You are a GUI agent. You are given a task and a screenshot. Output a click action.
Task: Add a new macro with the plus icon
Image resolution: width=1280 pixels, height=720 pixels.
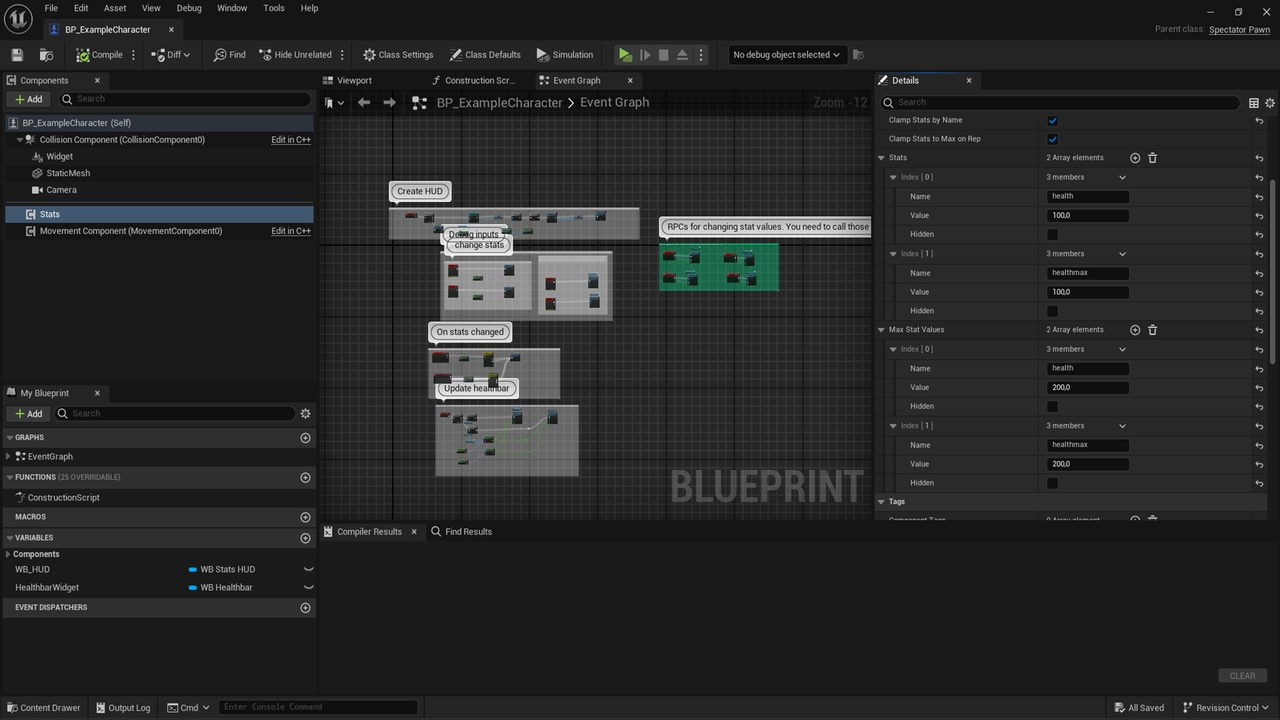306,518
